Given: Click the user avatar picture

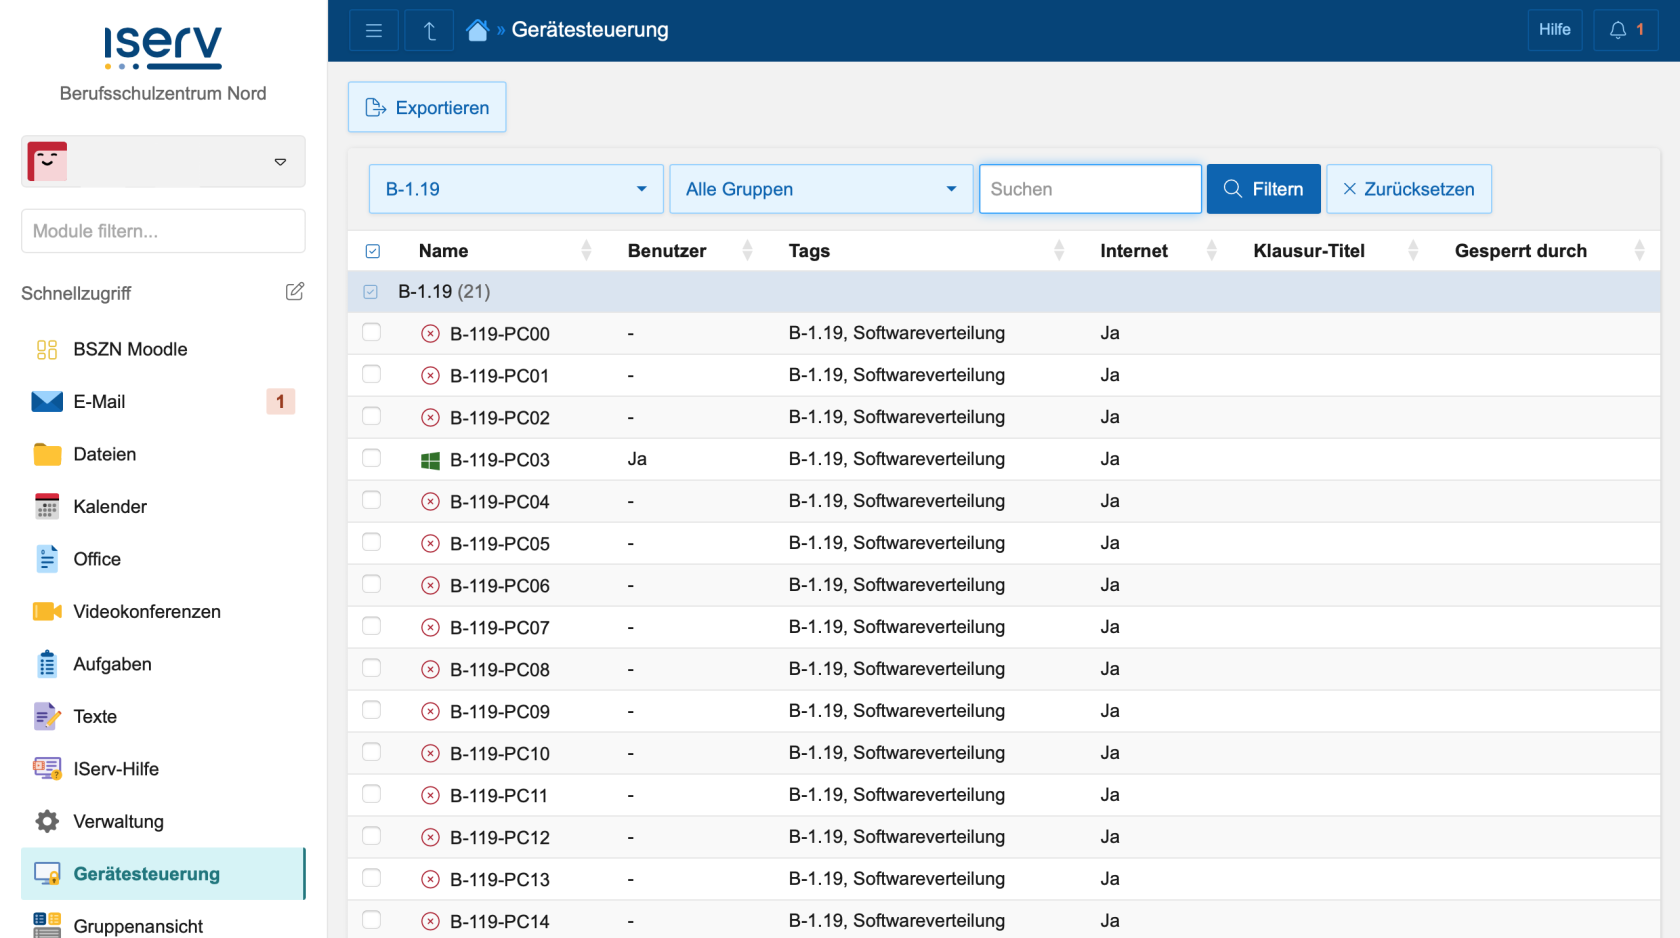Looking at the screenshot, I should pyautogui.click(x=48, y=161).
